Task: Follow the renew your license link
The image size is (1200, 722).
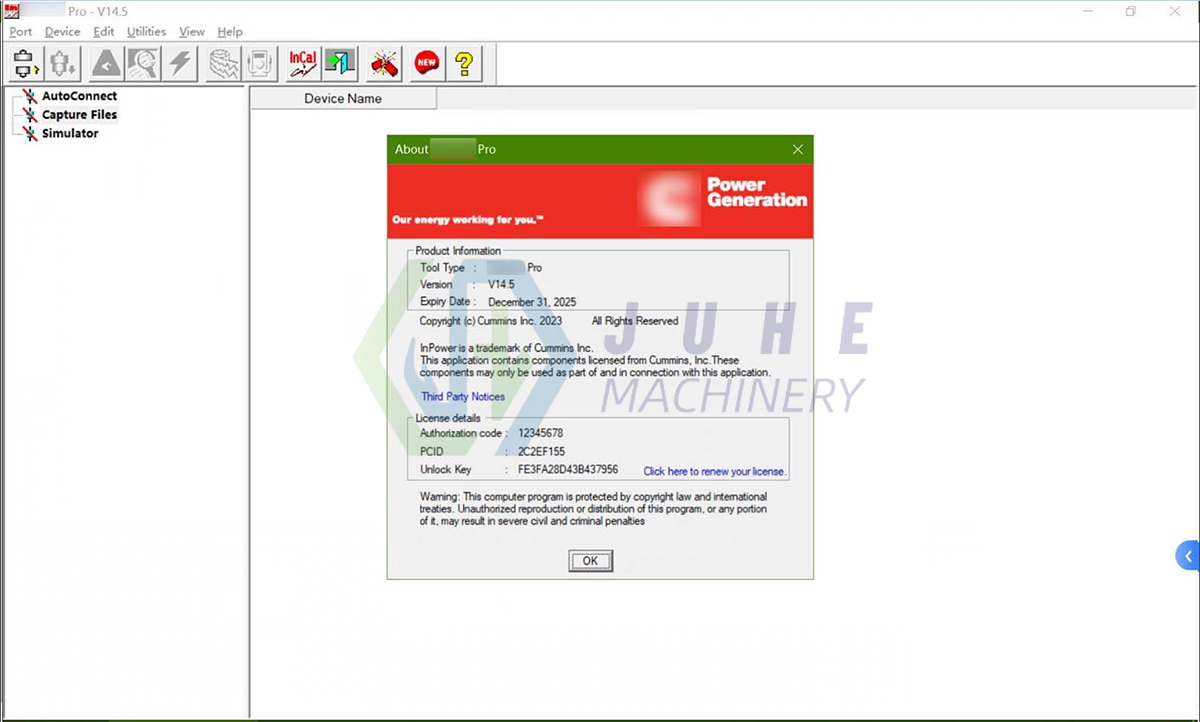Action: [x=713, y=470]
